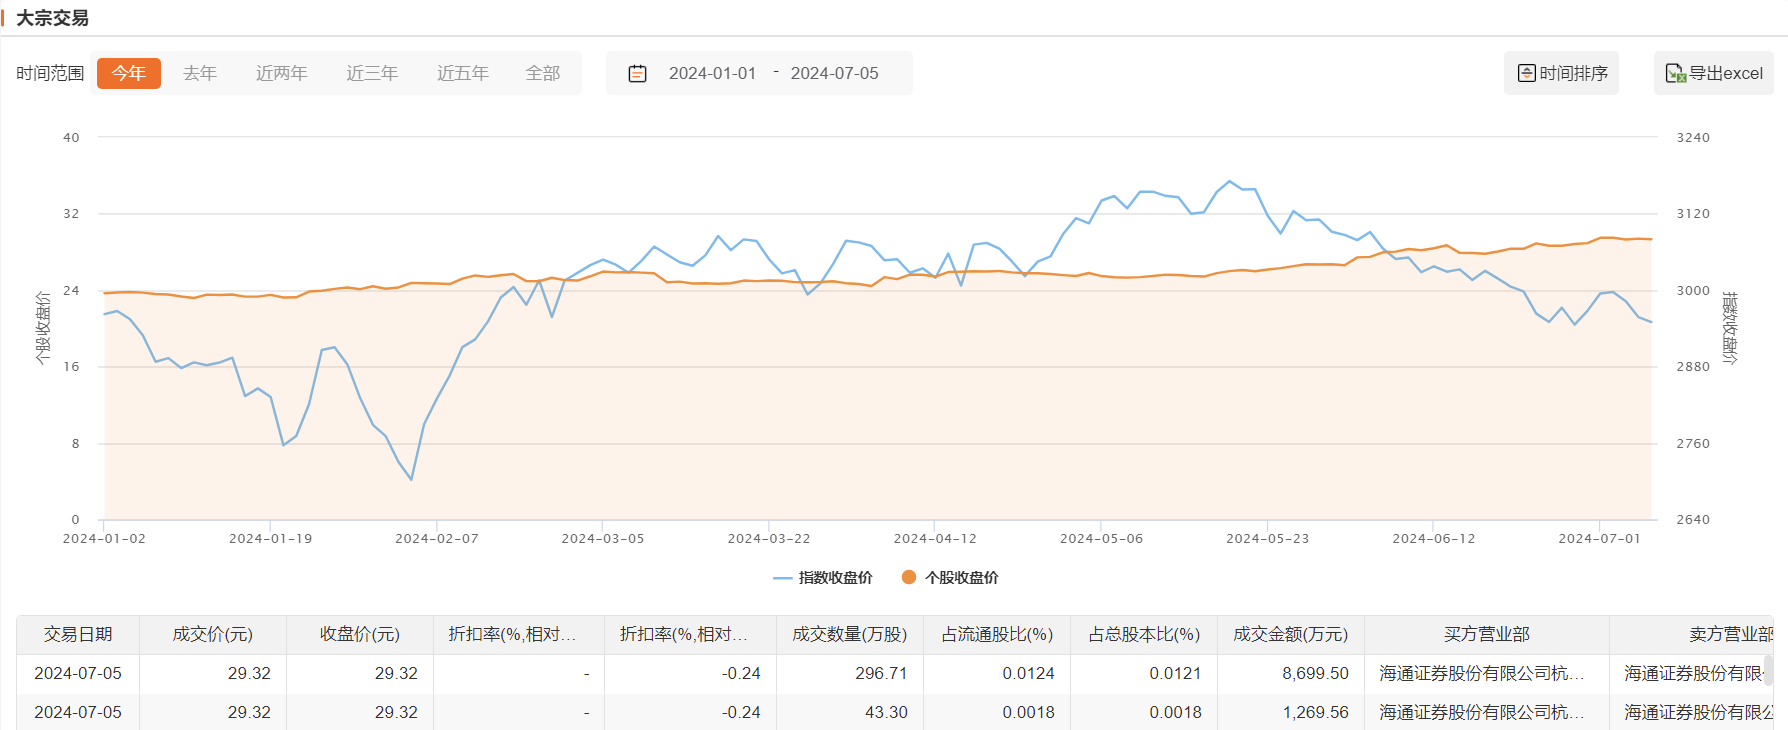Viewport: 1788px width, 730px height.
Task: Switch to the 近五年 range
Action: point(462,73)
